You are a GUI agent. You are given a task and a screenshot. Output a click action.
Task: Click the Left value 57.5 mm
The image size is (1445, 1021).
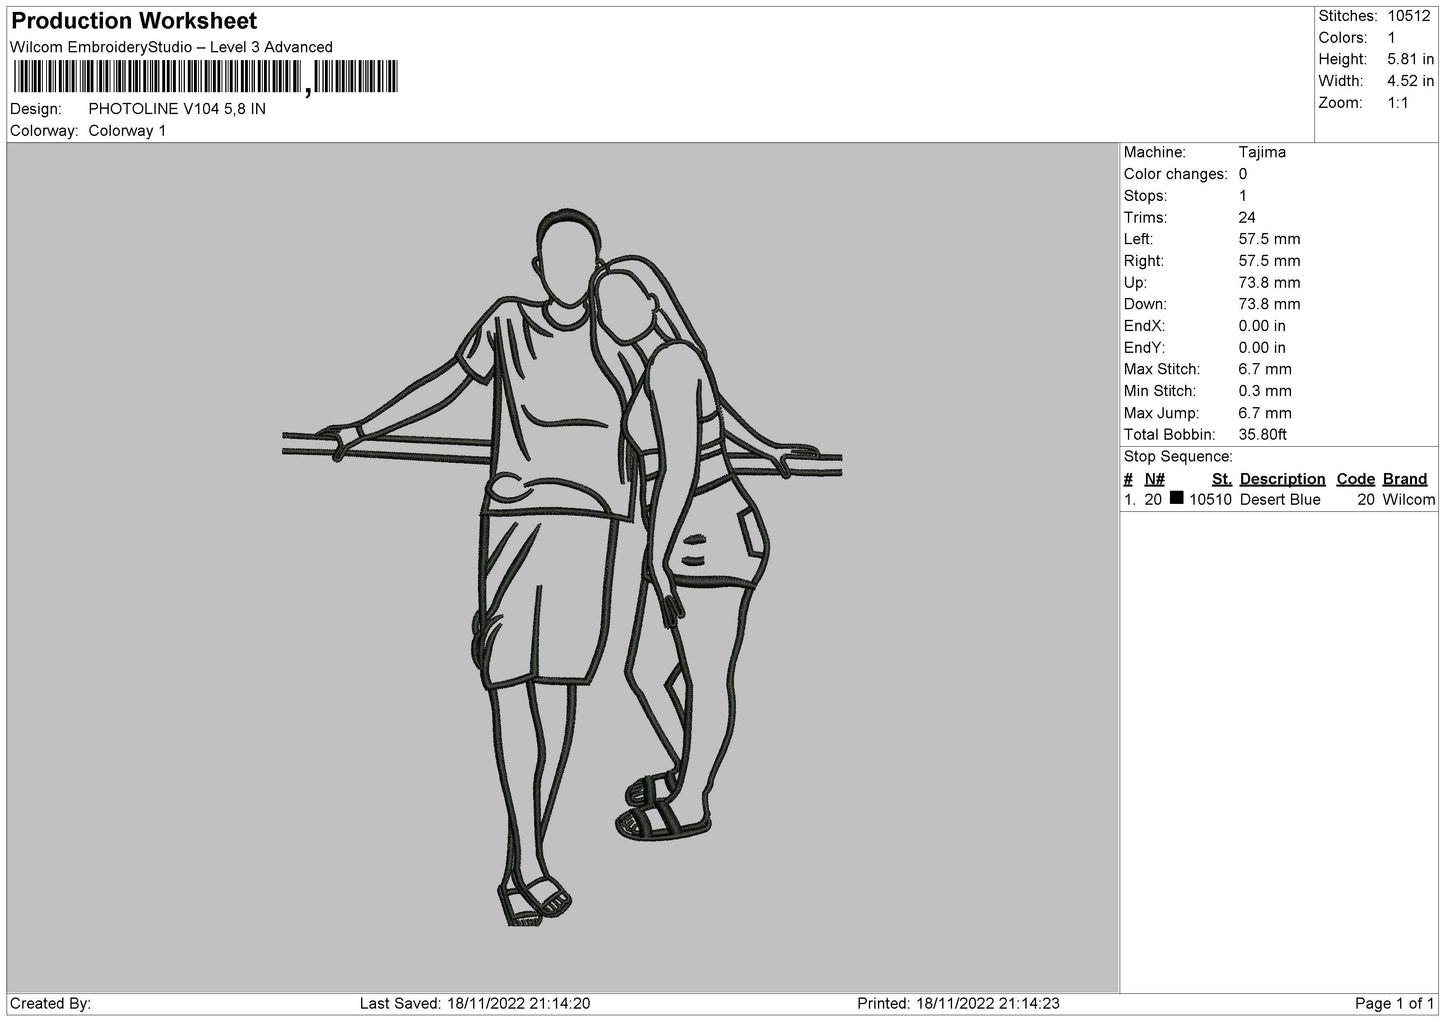(x=1269, y=239)
